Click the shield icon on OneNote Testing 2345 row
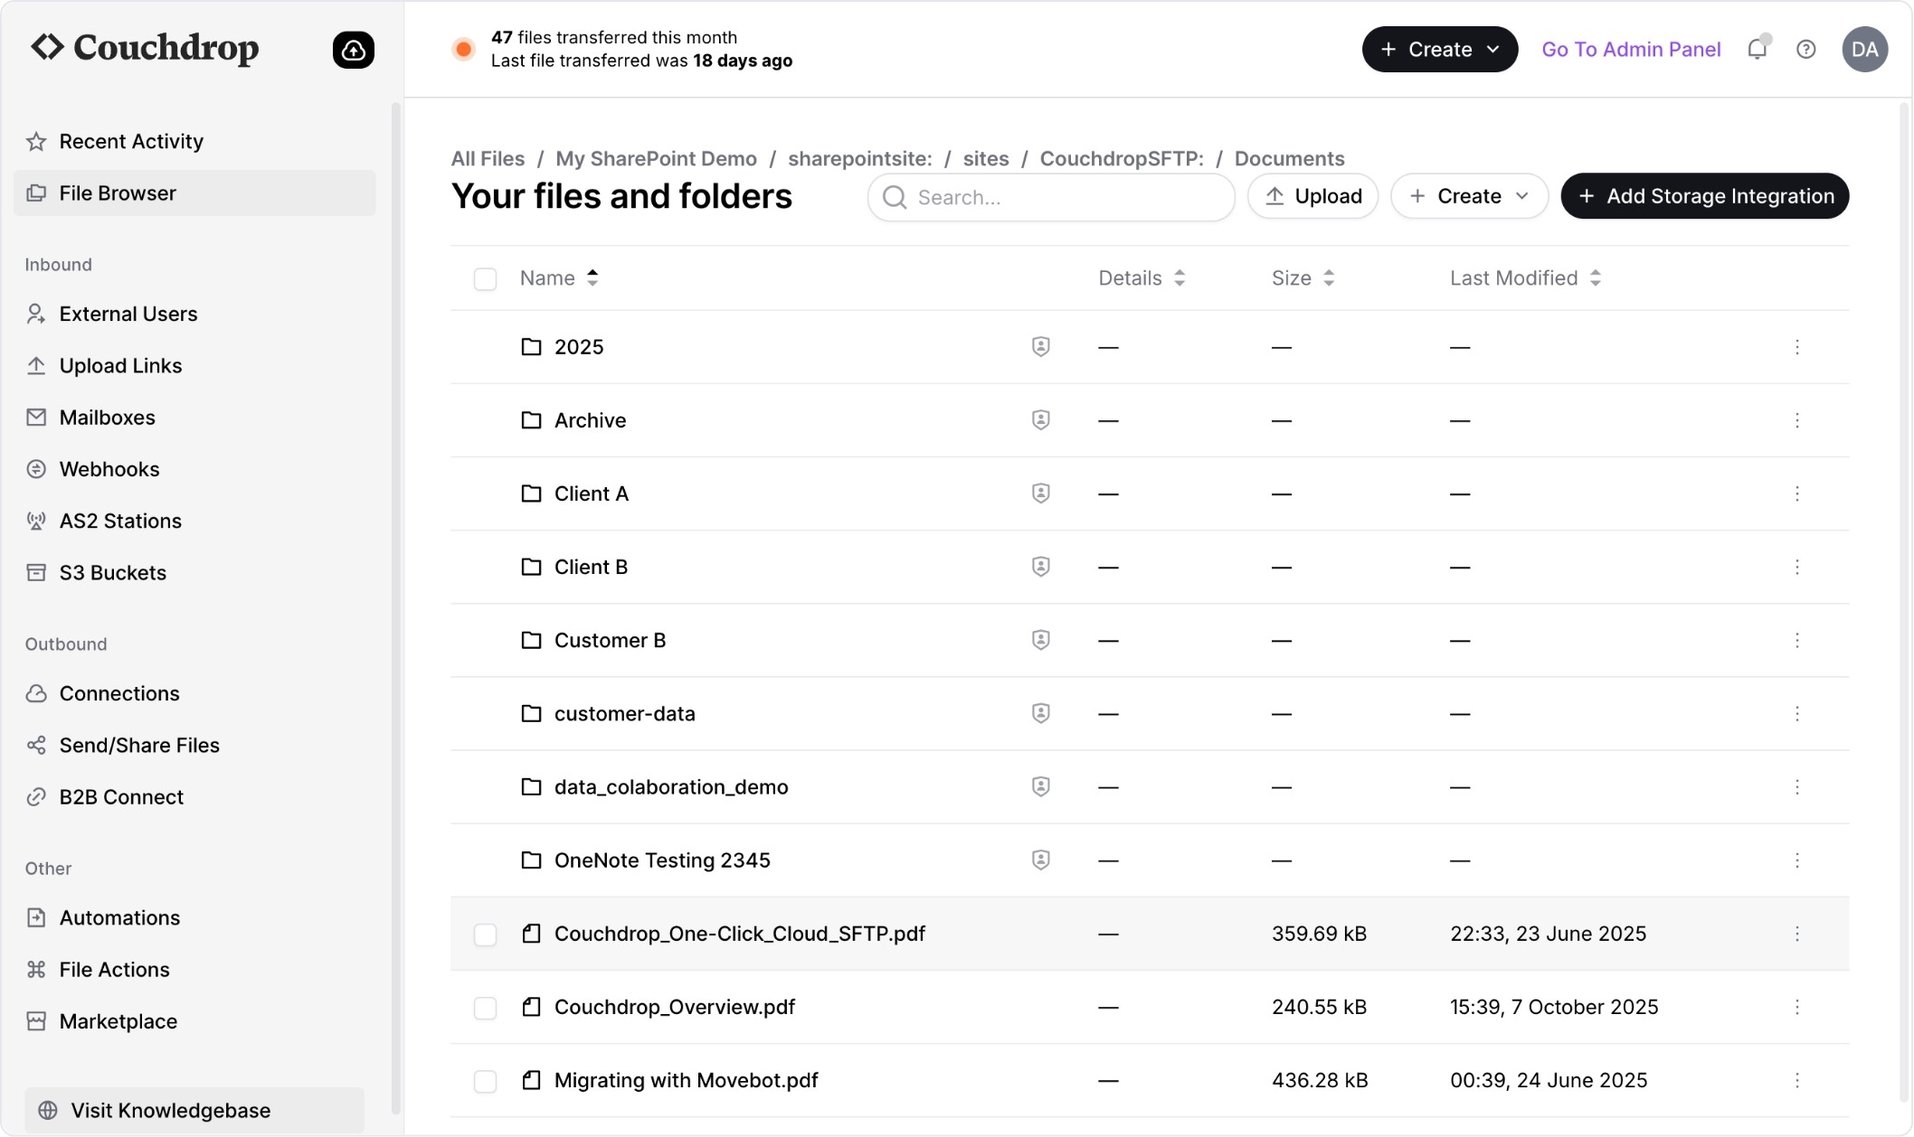Screen dimensions: 1914x1137 click(x=1041, y=860)
